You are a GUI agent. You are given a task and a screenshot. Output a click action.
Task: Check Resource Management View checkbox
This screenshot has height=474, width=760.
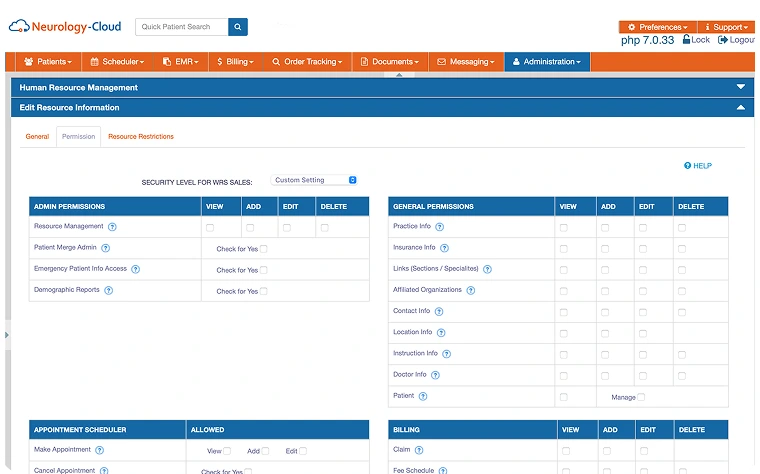click(210, 227)
